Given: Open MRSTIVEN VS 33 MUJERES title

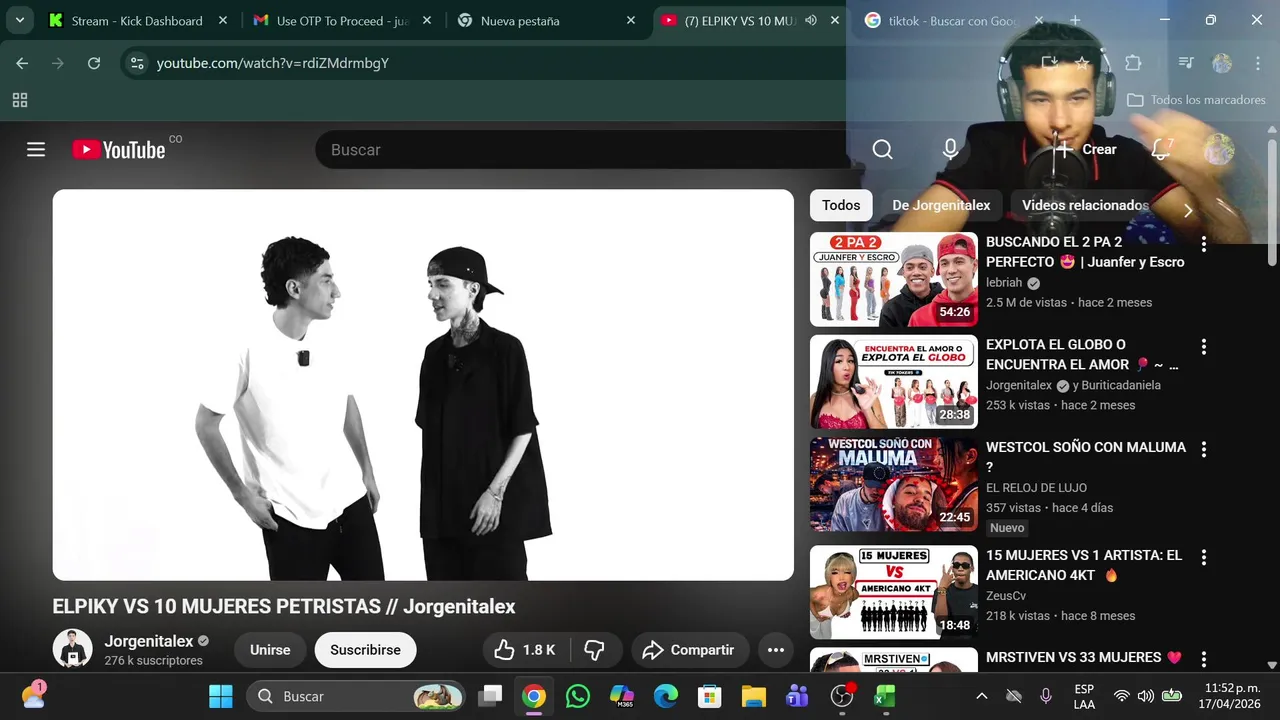Looking at the screenshot, I should pos(1084,657).
